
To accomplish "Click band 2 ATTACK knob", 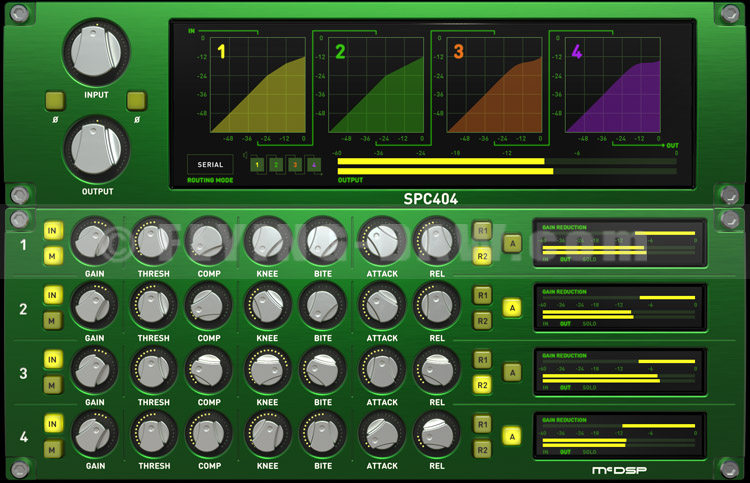I will coord(382,306).
